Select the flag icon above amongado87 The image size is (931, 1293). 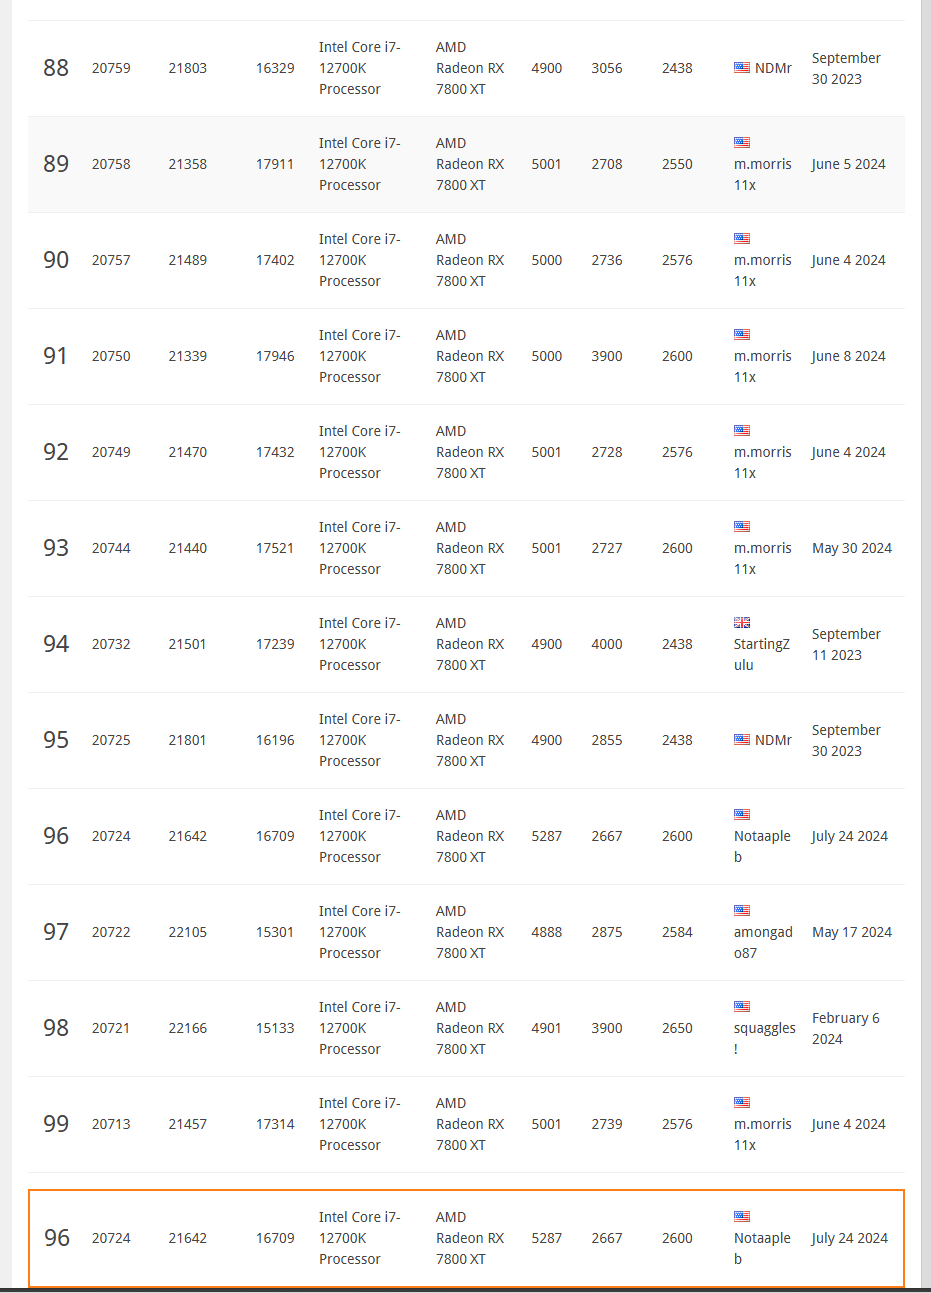[742, 910]
